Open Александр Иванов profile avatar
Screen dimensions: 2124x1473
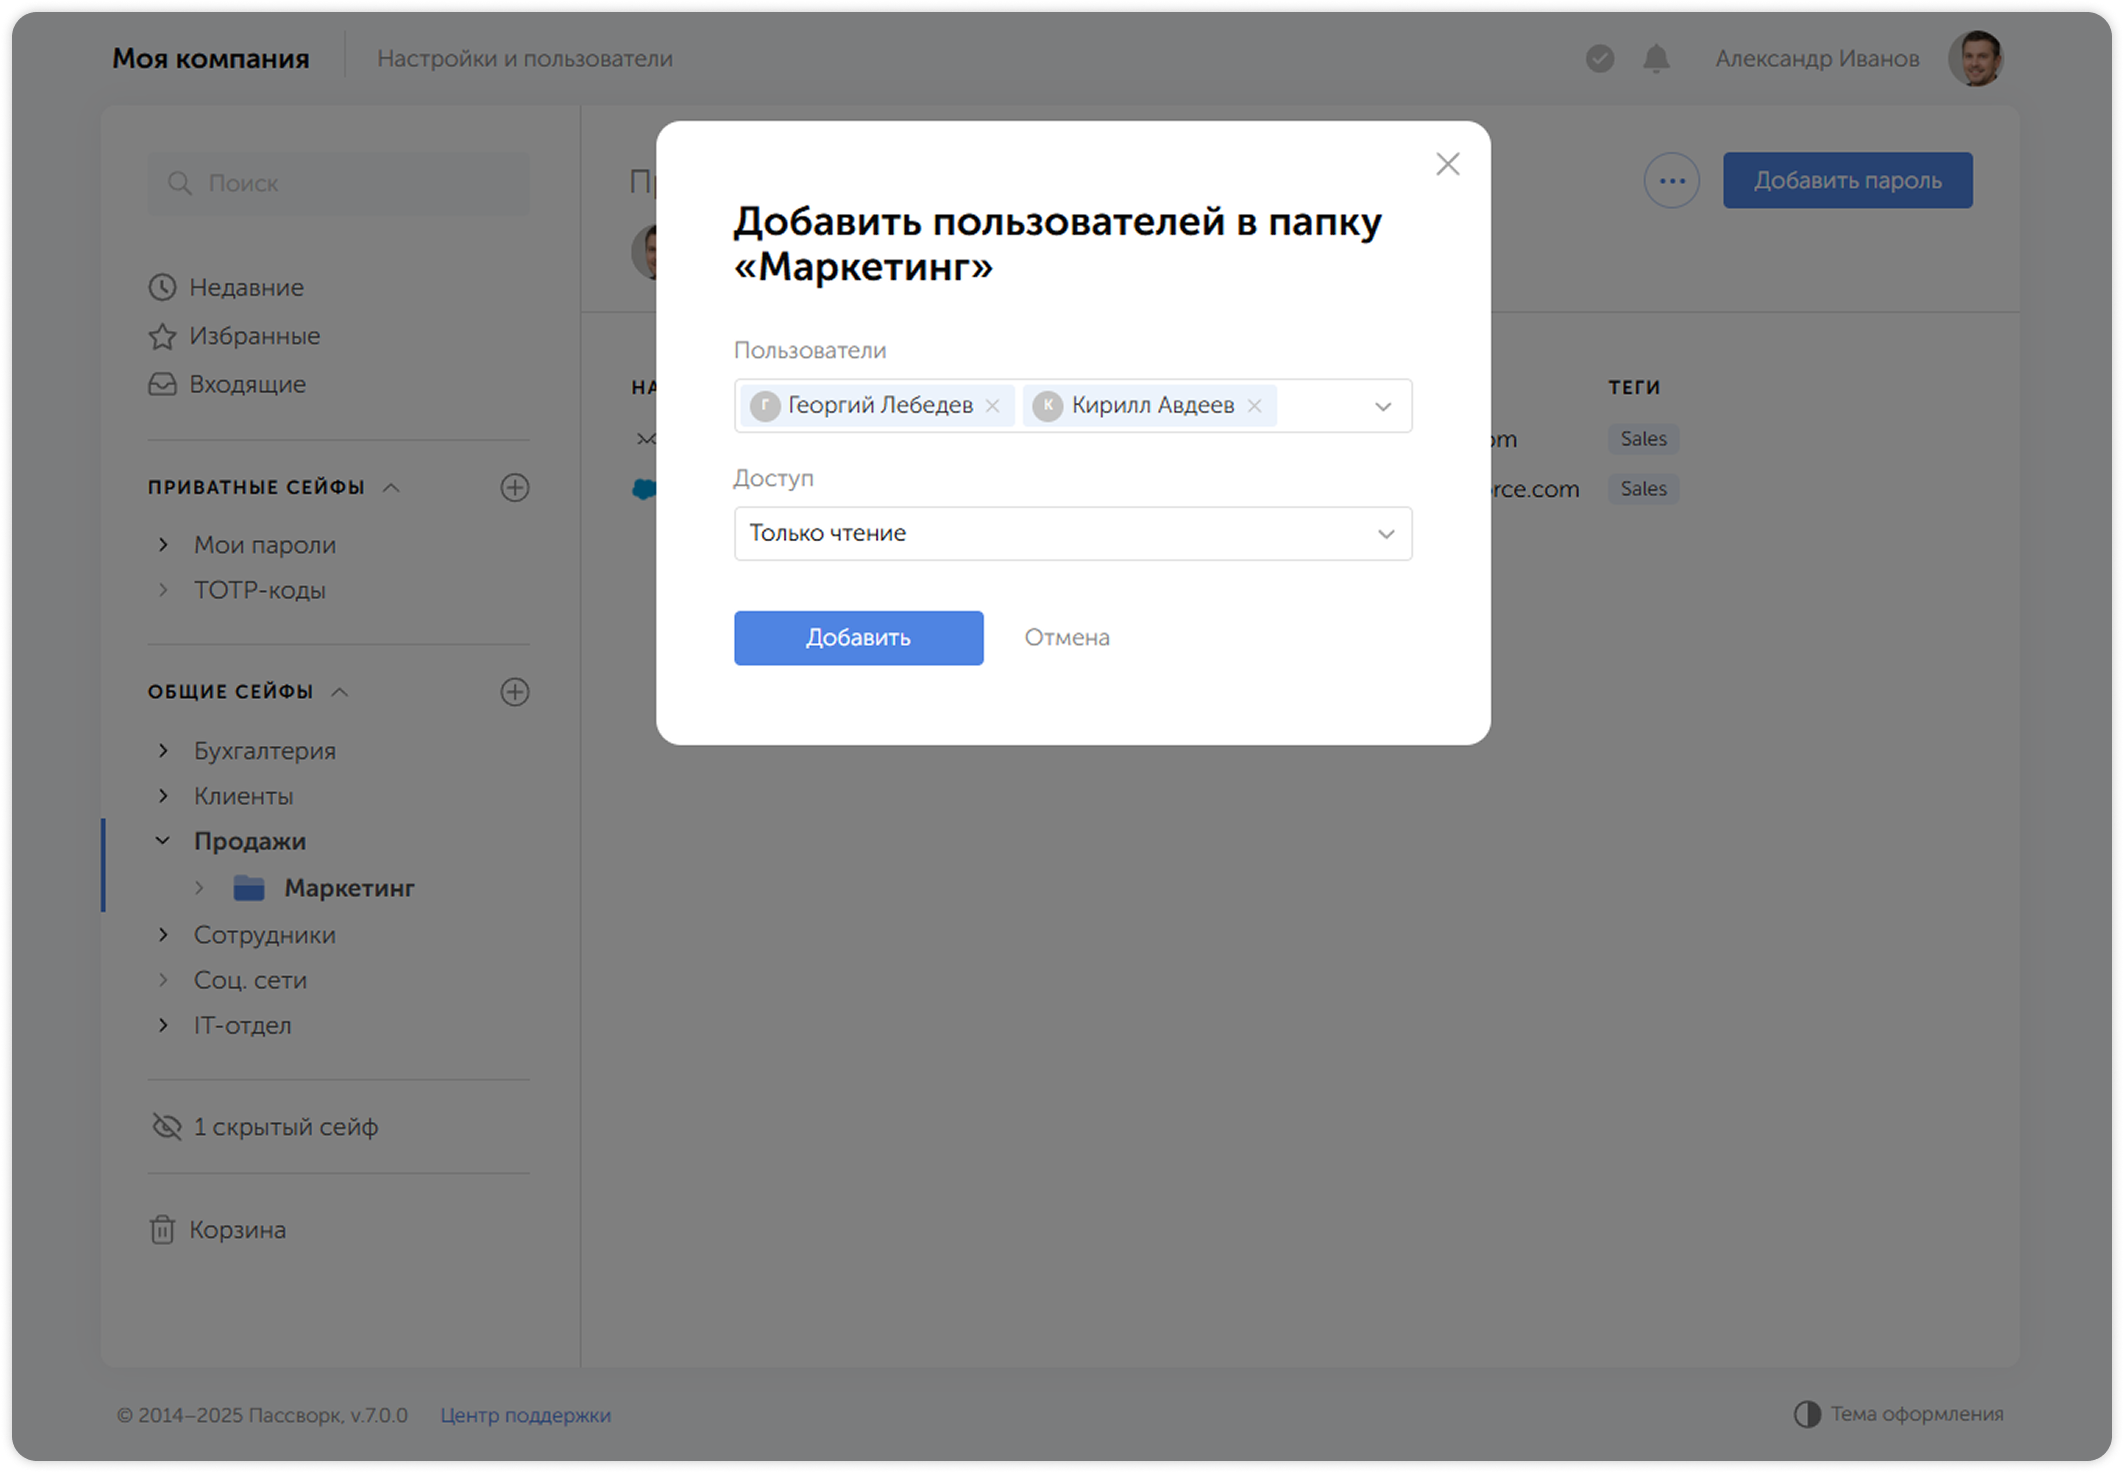(x=1975, y=58)
